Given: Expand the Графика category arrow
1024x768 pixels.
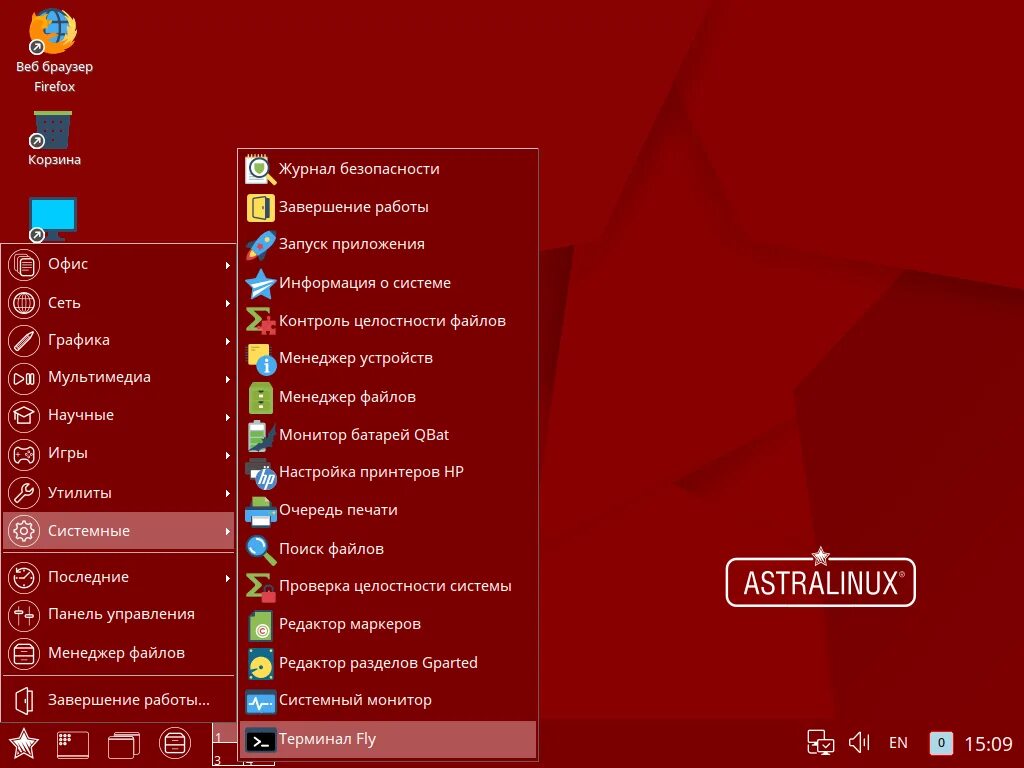Looking at the screenshot, I should tap(227, 341).
